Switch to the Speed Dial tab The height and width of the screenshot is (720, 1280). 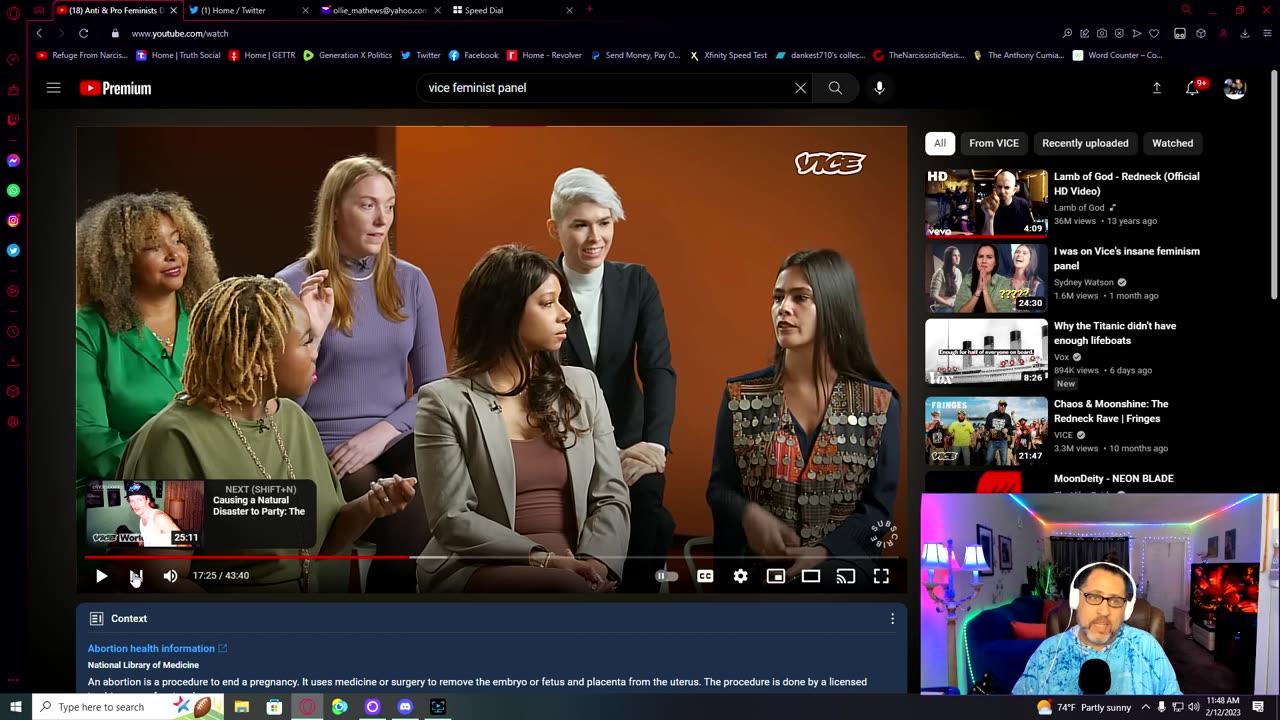[x=510, y=10]
